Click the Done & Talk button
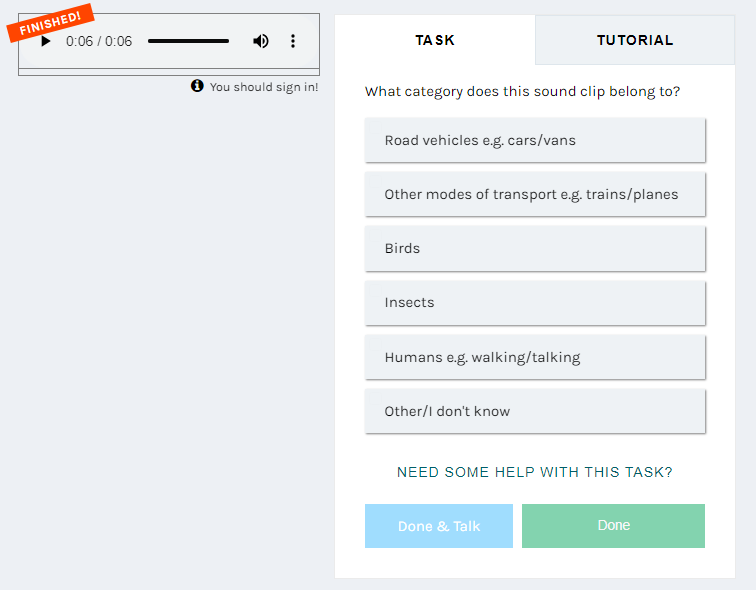The image size is (756, 590). point(439,526)
